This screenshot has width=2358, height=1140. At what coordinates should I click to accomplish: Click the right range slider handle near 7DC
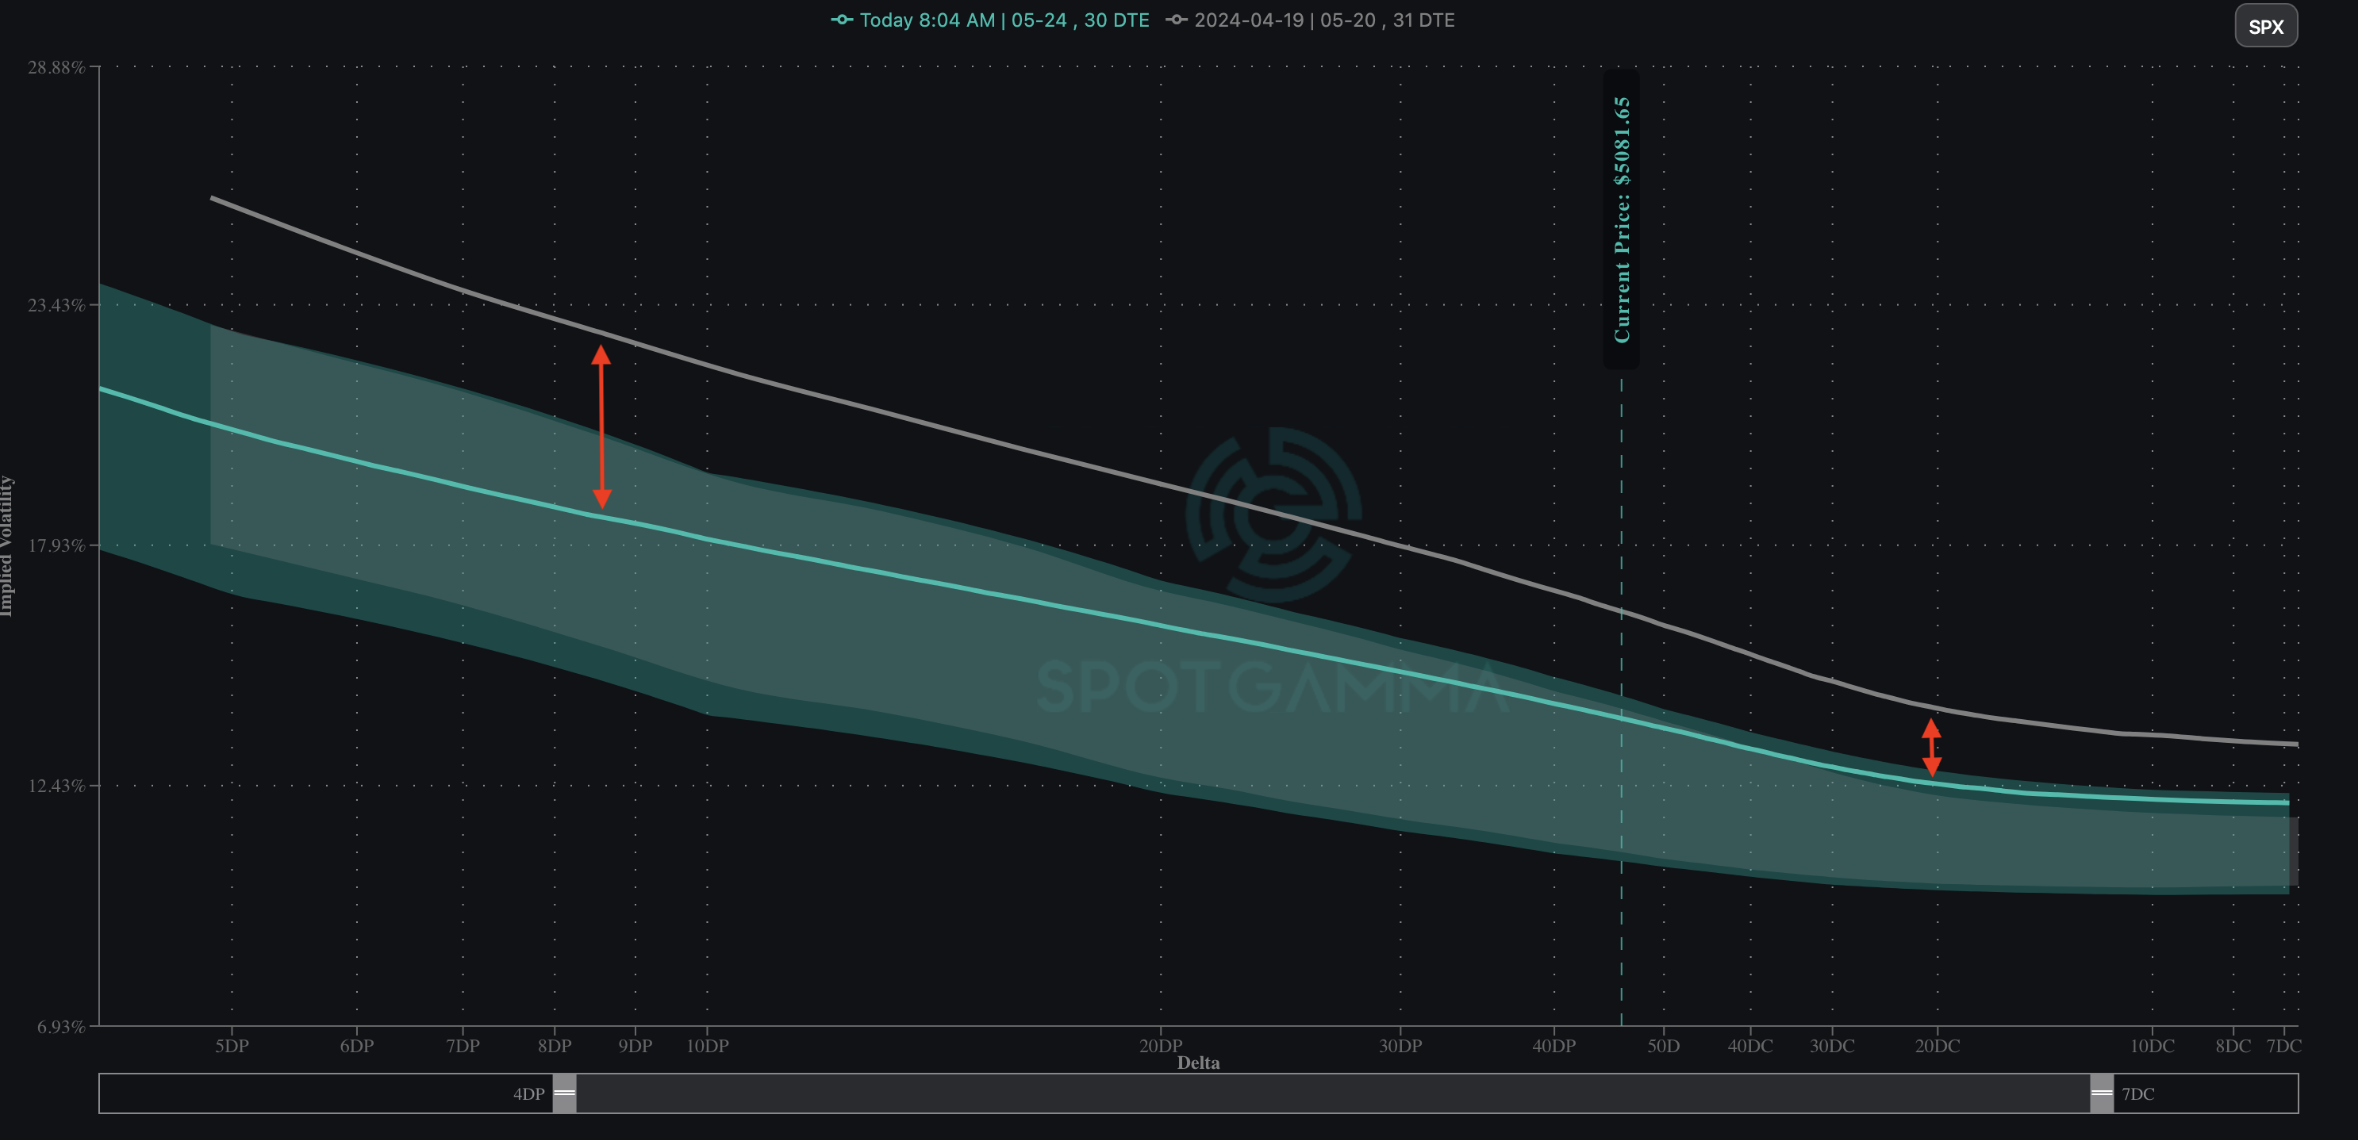(x=2101, y=1093)
